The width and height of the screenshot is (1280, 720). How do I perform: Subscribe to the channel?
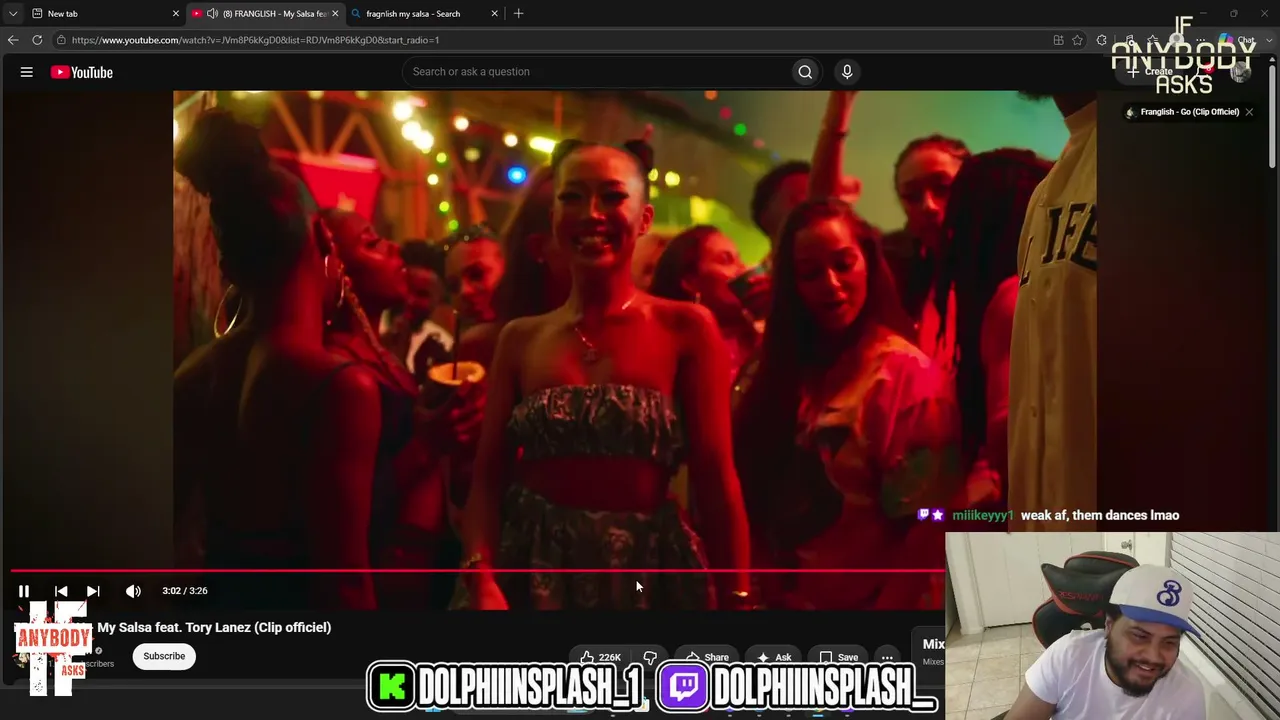pos(164,656)
